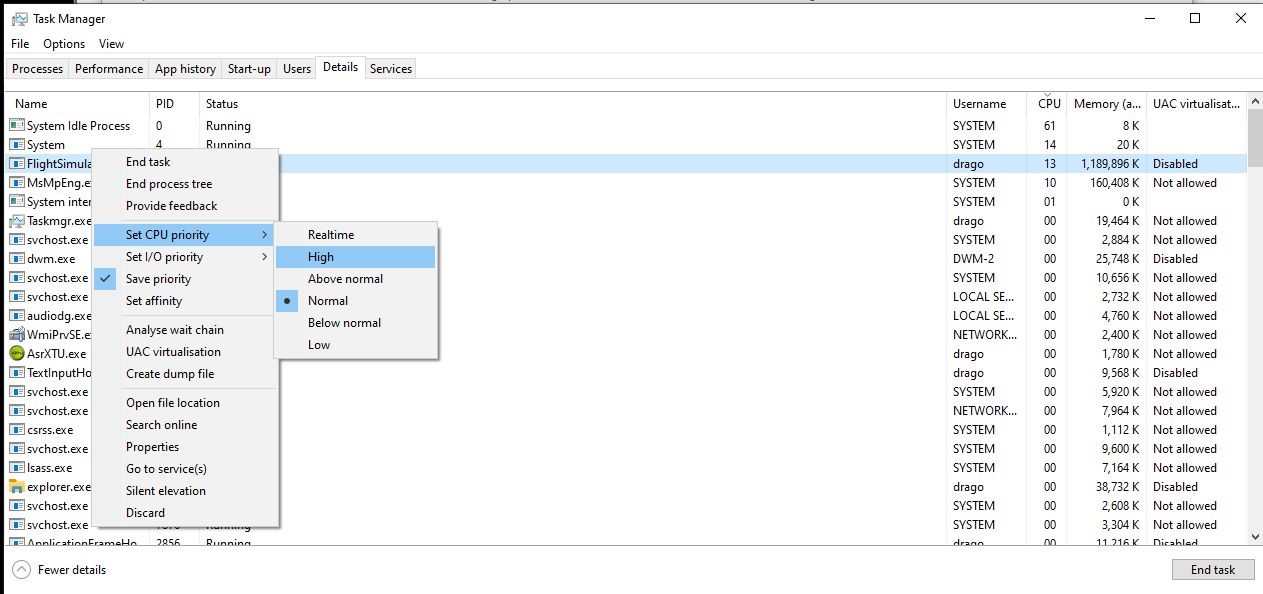Switch to the Services tab
1263x594 pixels.
click(x=391, y=69)
